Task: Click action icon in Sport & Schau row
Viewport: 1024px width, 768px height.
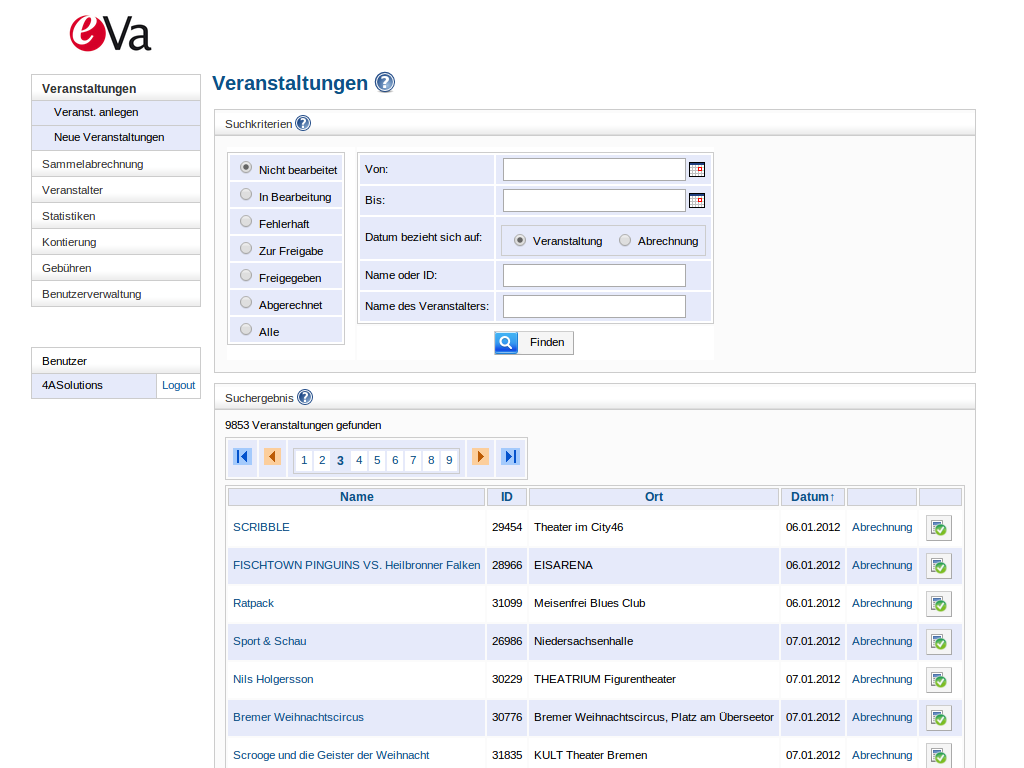Action: (x=938, y=642)
